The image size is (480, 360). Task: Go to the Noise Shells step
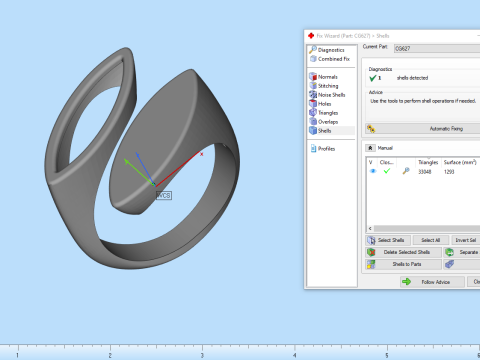tap(327, 95)
